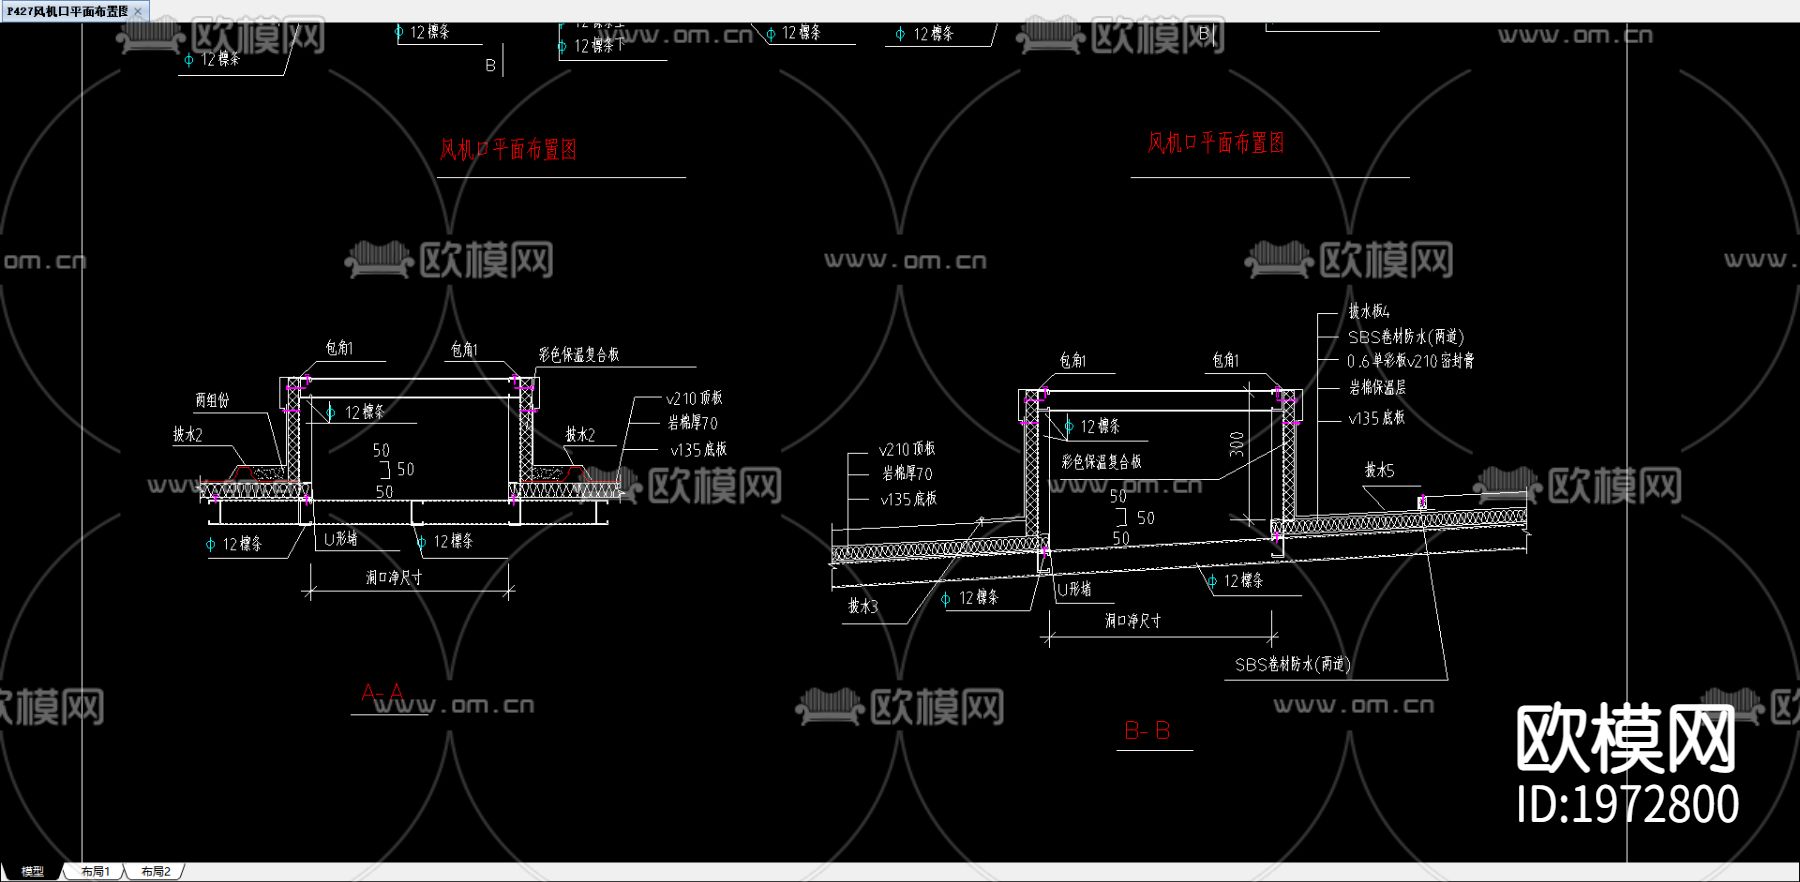Click 洞口净尺寸 dimension text in section B-B

click(x=1133, y=620)
